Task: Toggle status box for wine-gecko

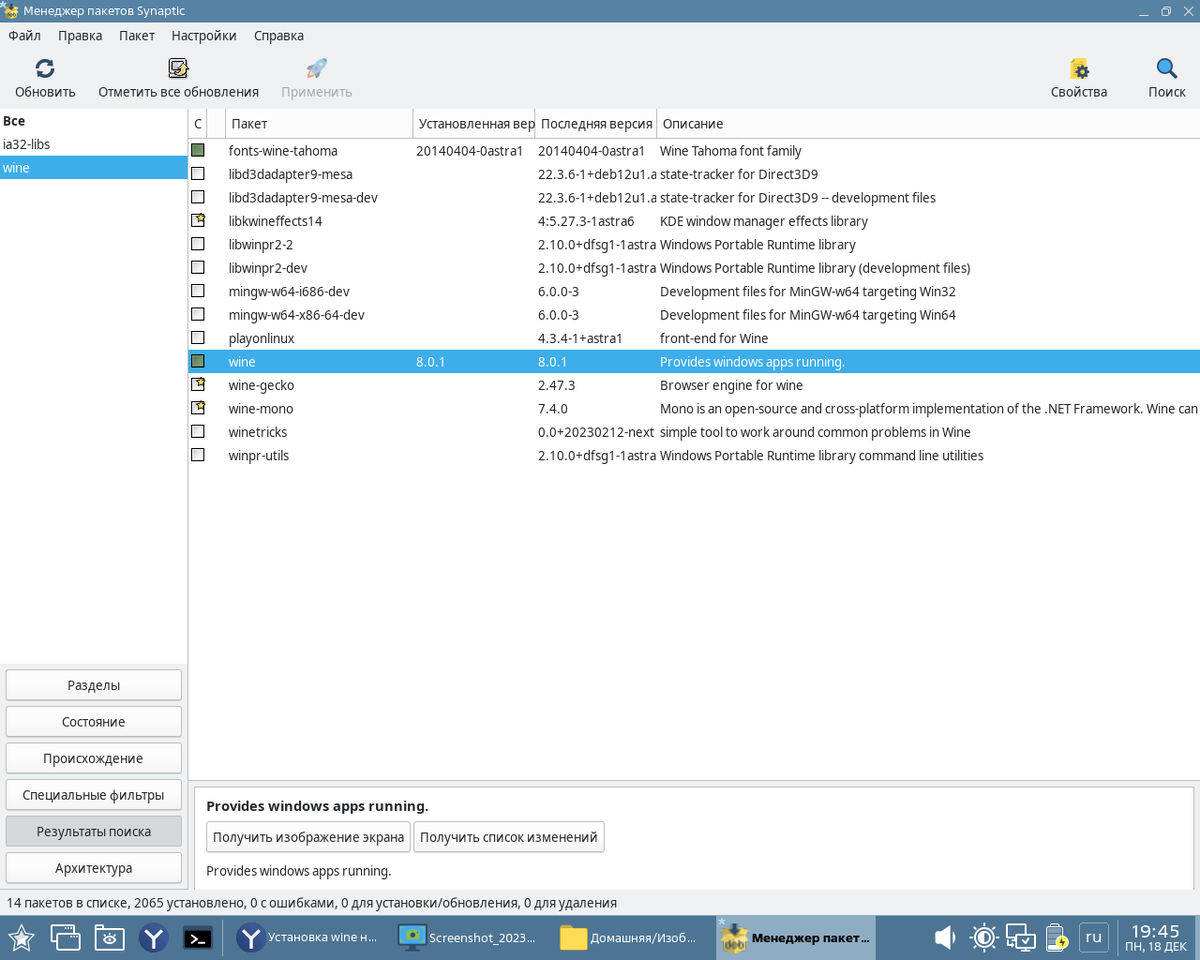Action: (x=198, y=384)
